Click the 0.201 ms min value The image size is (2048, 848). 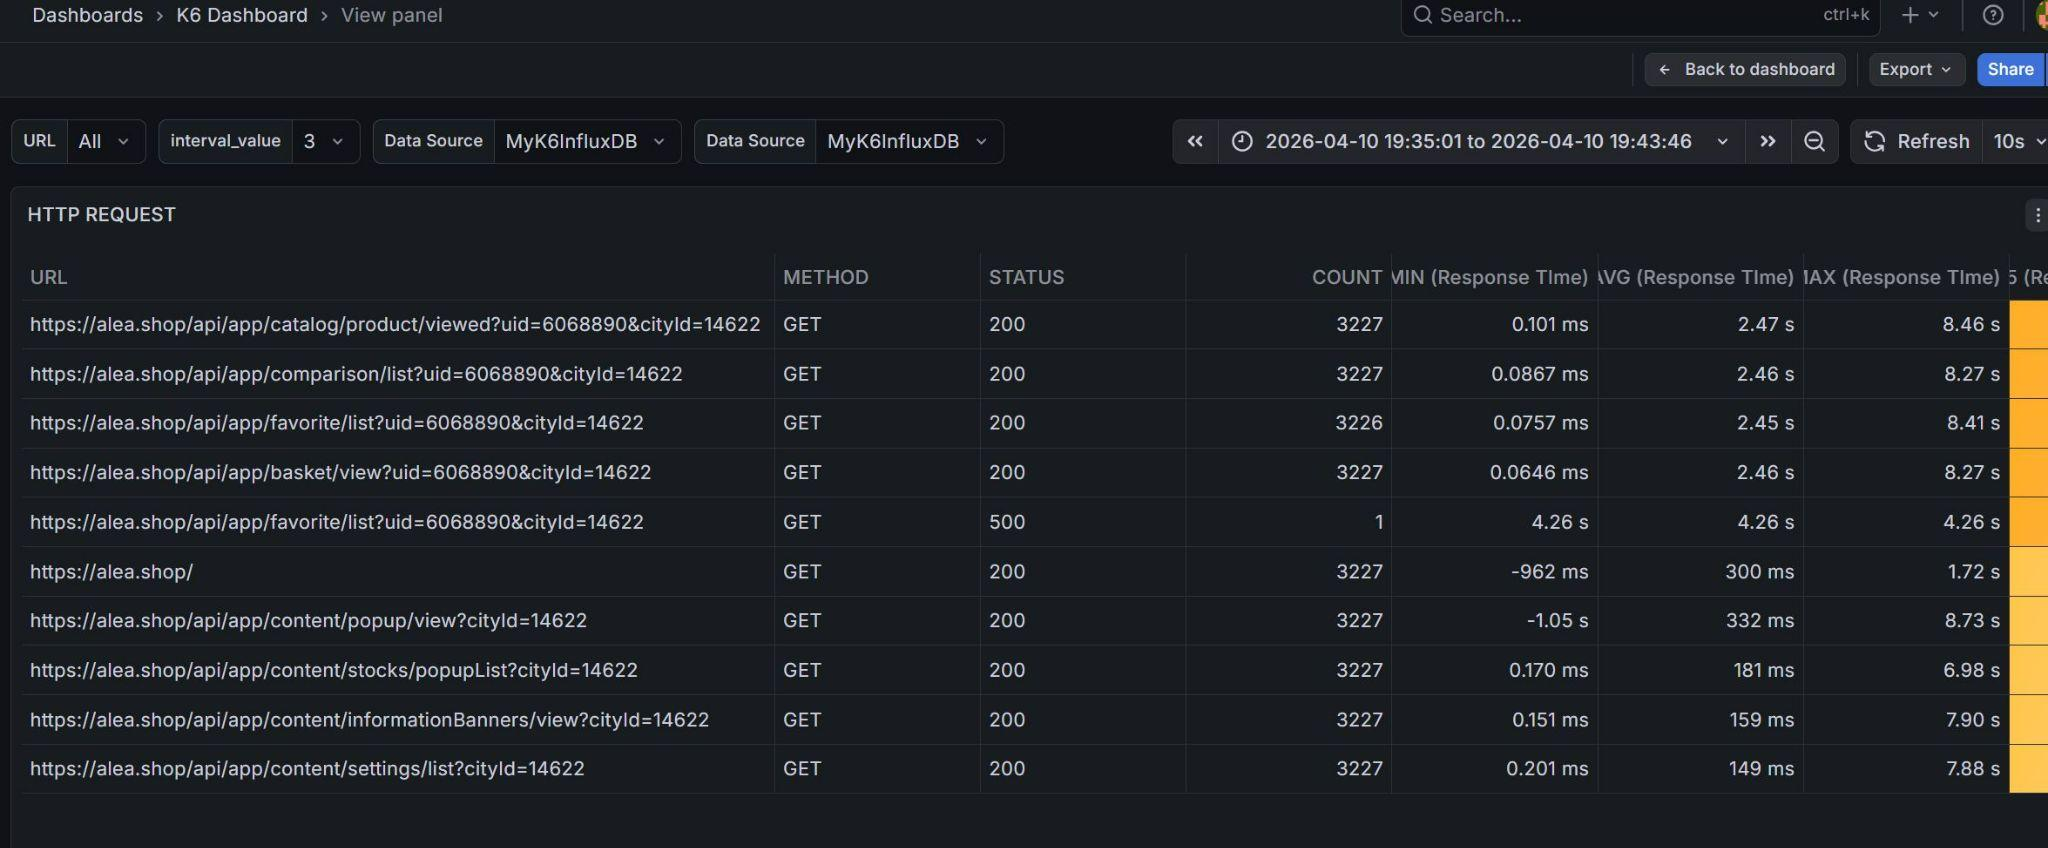tap(1547, 769)
